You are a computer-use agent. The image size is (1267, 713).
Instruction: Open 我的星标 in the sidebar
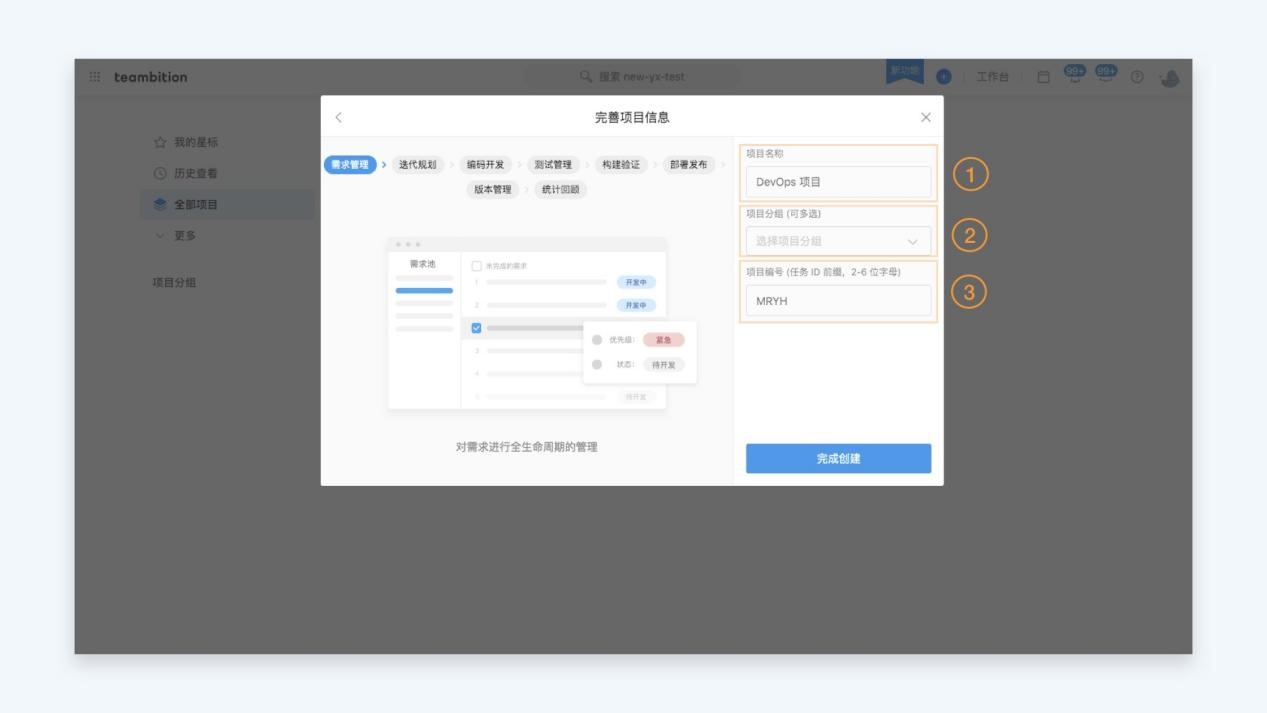tap(196, 143)
